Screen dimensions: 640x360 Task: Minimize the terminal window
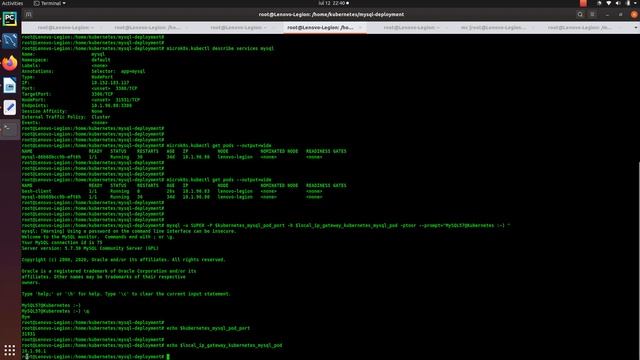[607, 14]
